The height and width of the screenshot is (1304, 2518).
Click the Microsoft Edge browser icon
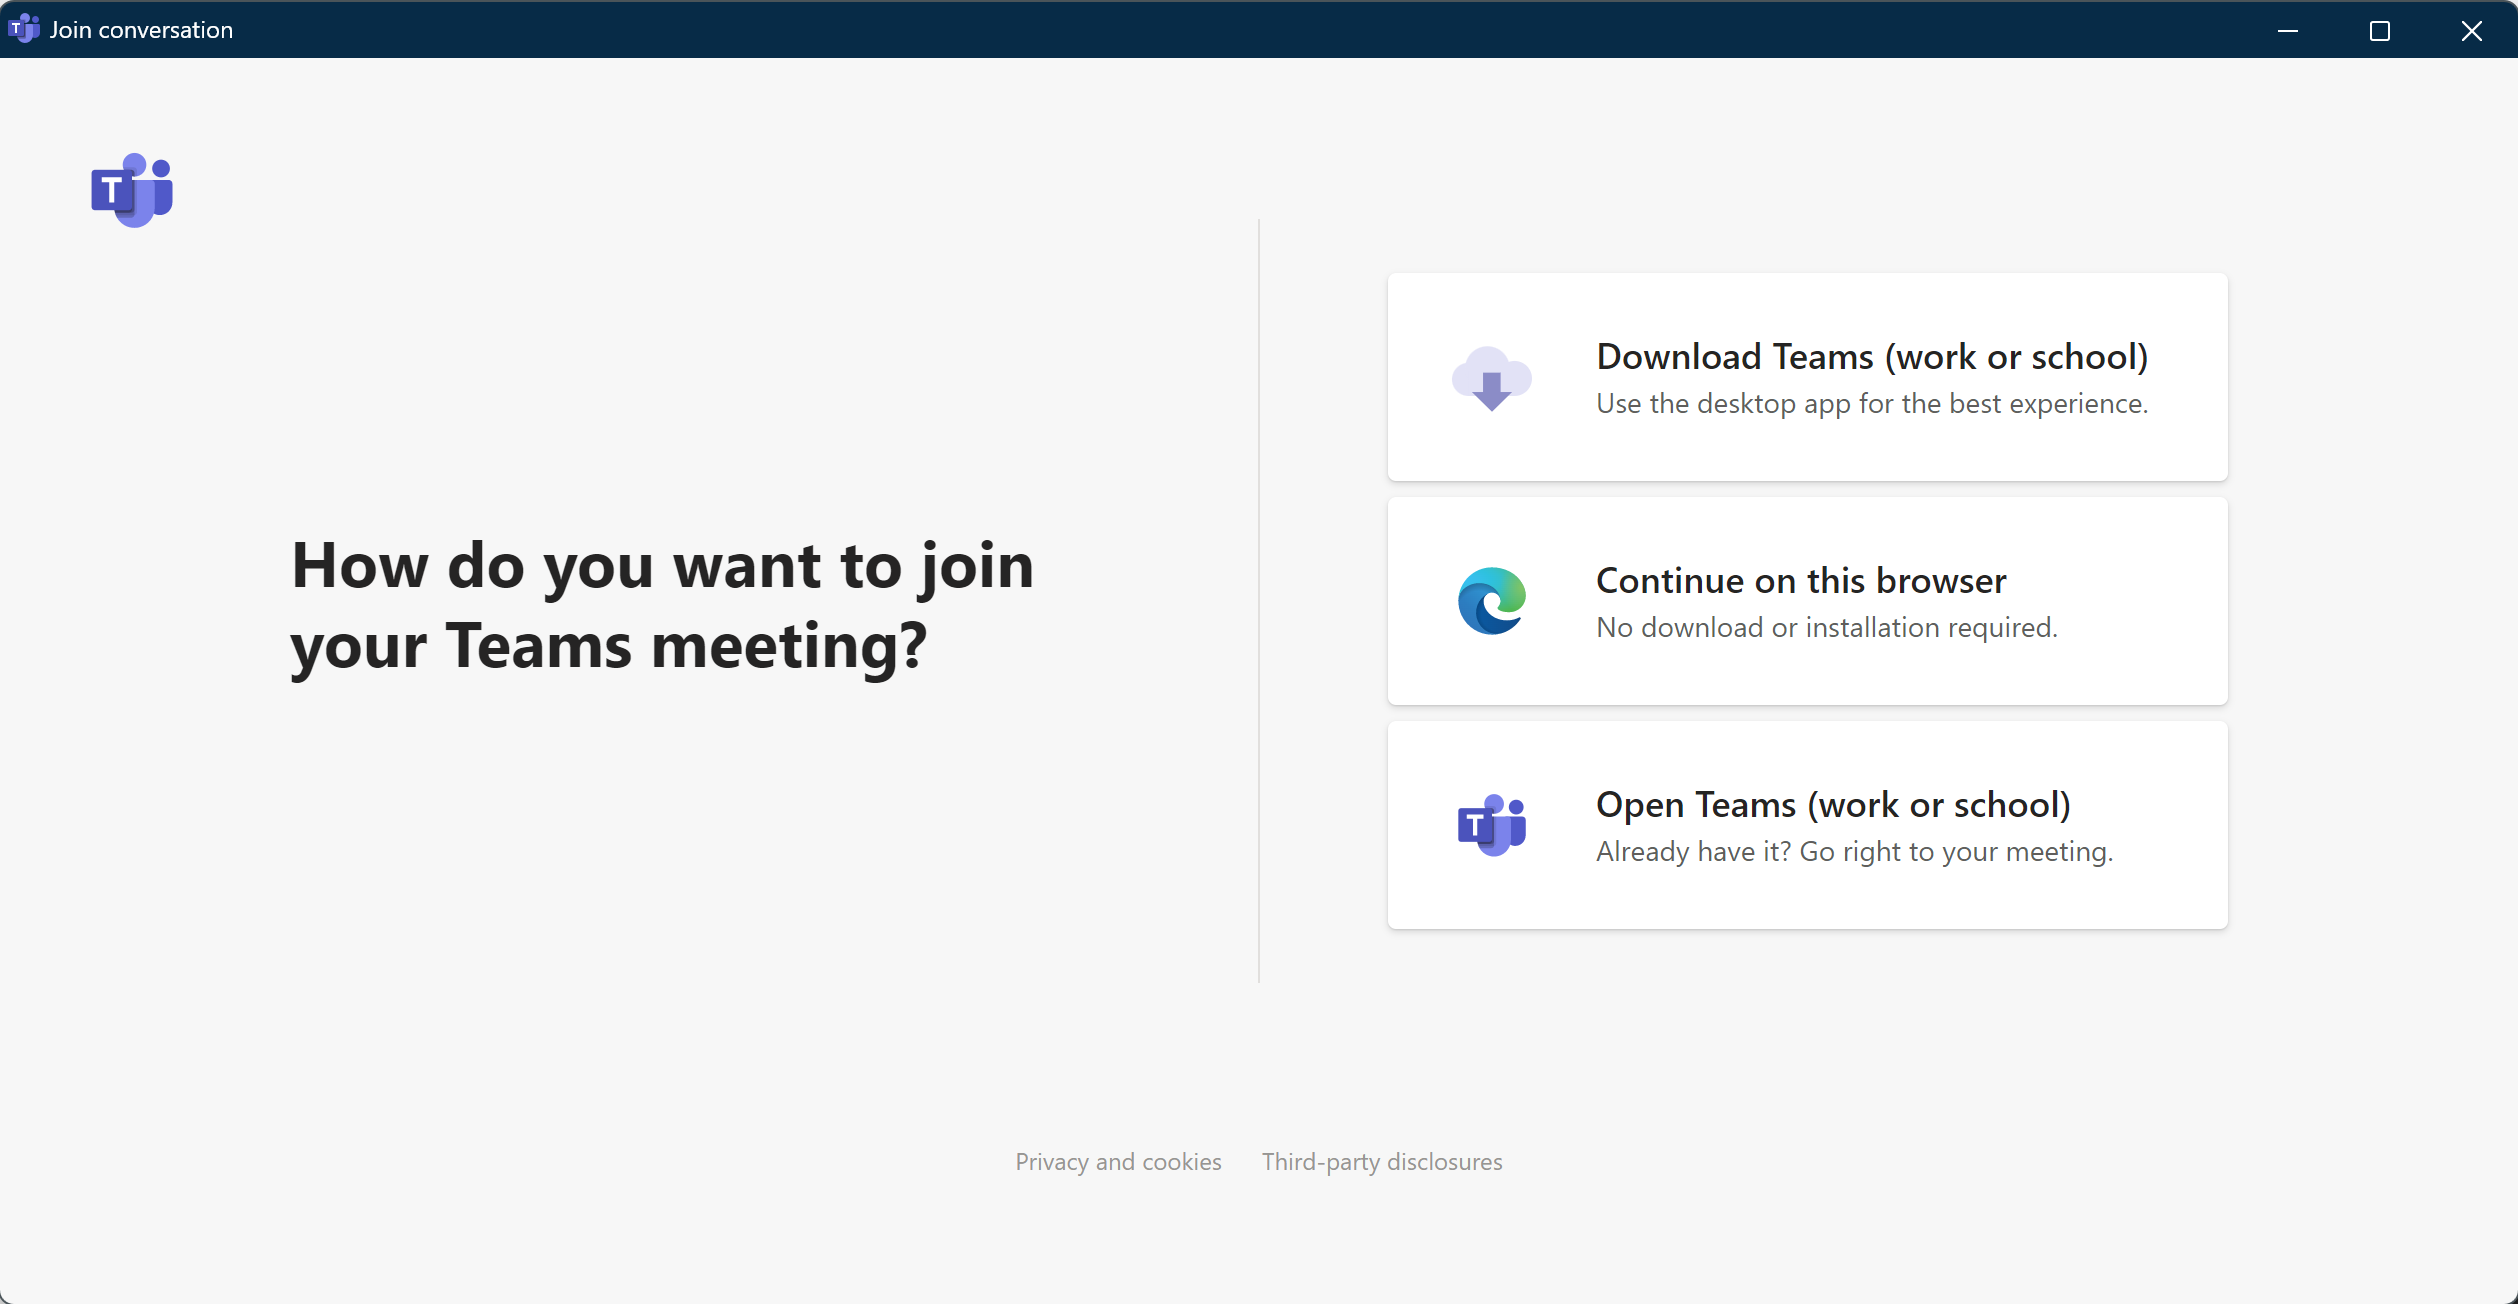coord(1491,601)
